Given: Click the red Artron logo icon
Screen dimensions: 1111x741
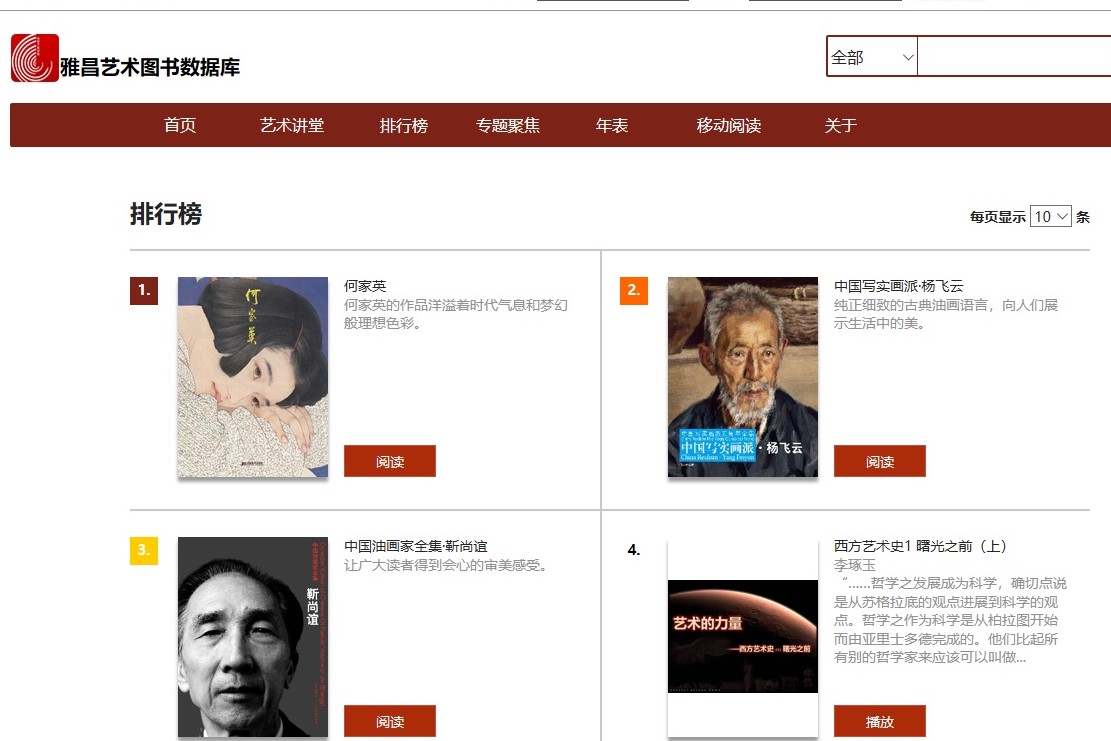Looking at the screenshot, I should click(35, 58).
